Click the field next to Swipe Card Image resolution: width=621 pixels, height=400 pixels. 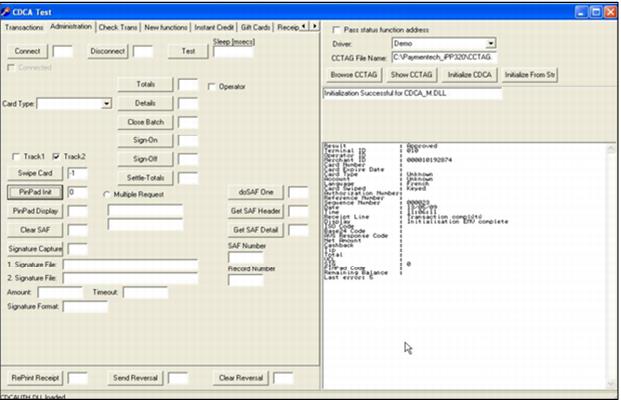[77, 173]
